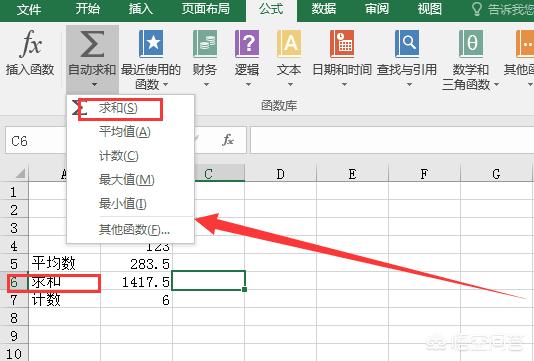The height and width of the screenshot is (361, 534).
Task: Choose More Functions 其他函数(F)... from menu
Action: click(x=130, y=230)
